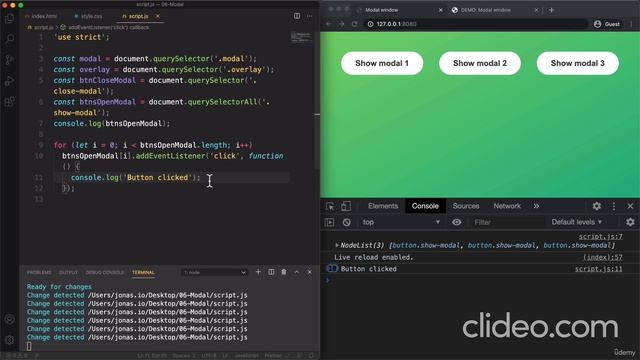This screenshot has width=640, height=360.
Task: Click the Show modal 1 button
Action: coord(382,63)
